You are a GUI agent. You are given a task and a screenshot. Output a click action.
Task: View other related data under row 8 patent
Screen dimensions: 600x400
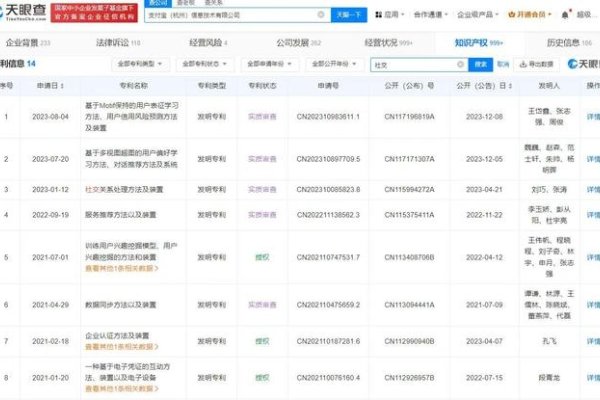(122, 389)
